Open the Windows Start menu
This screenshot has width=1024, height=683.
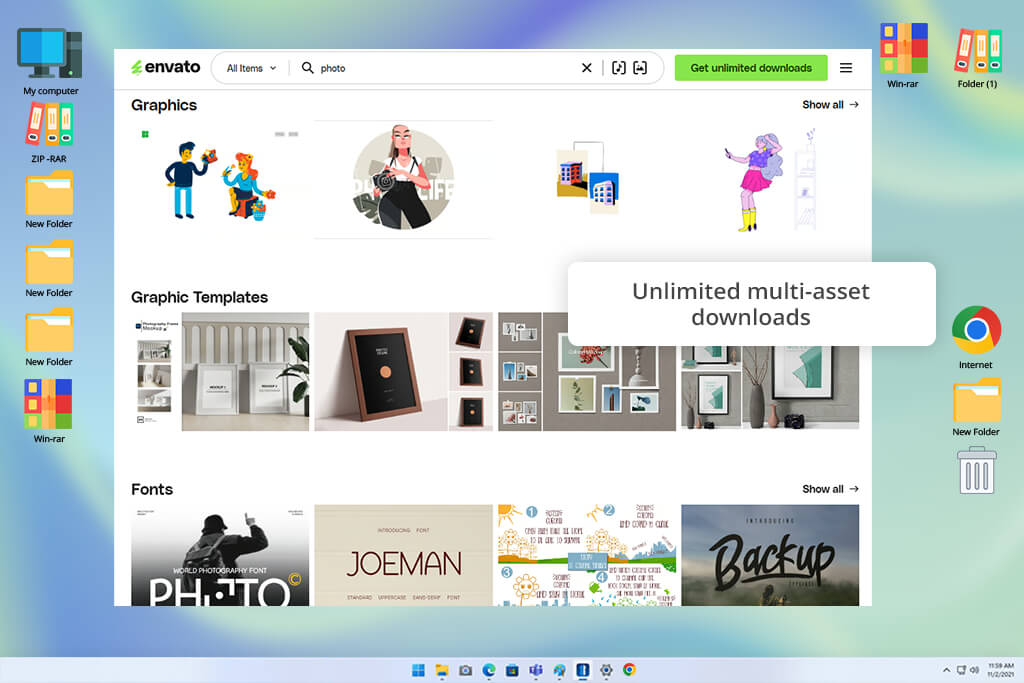(x=418, y=670)
